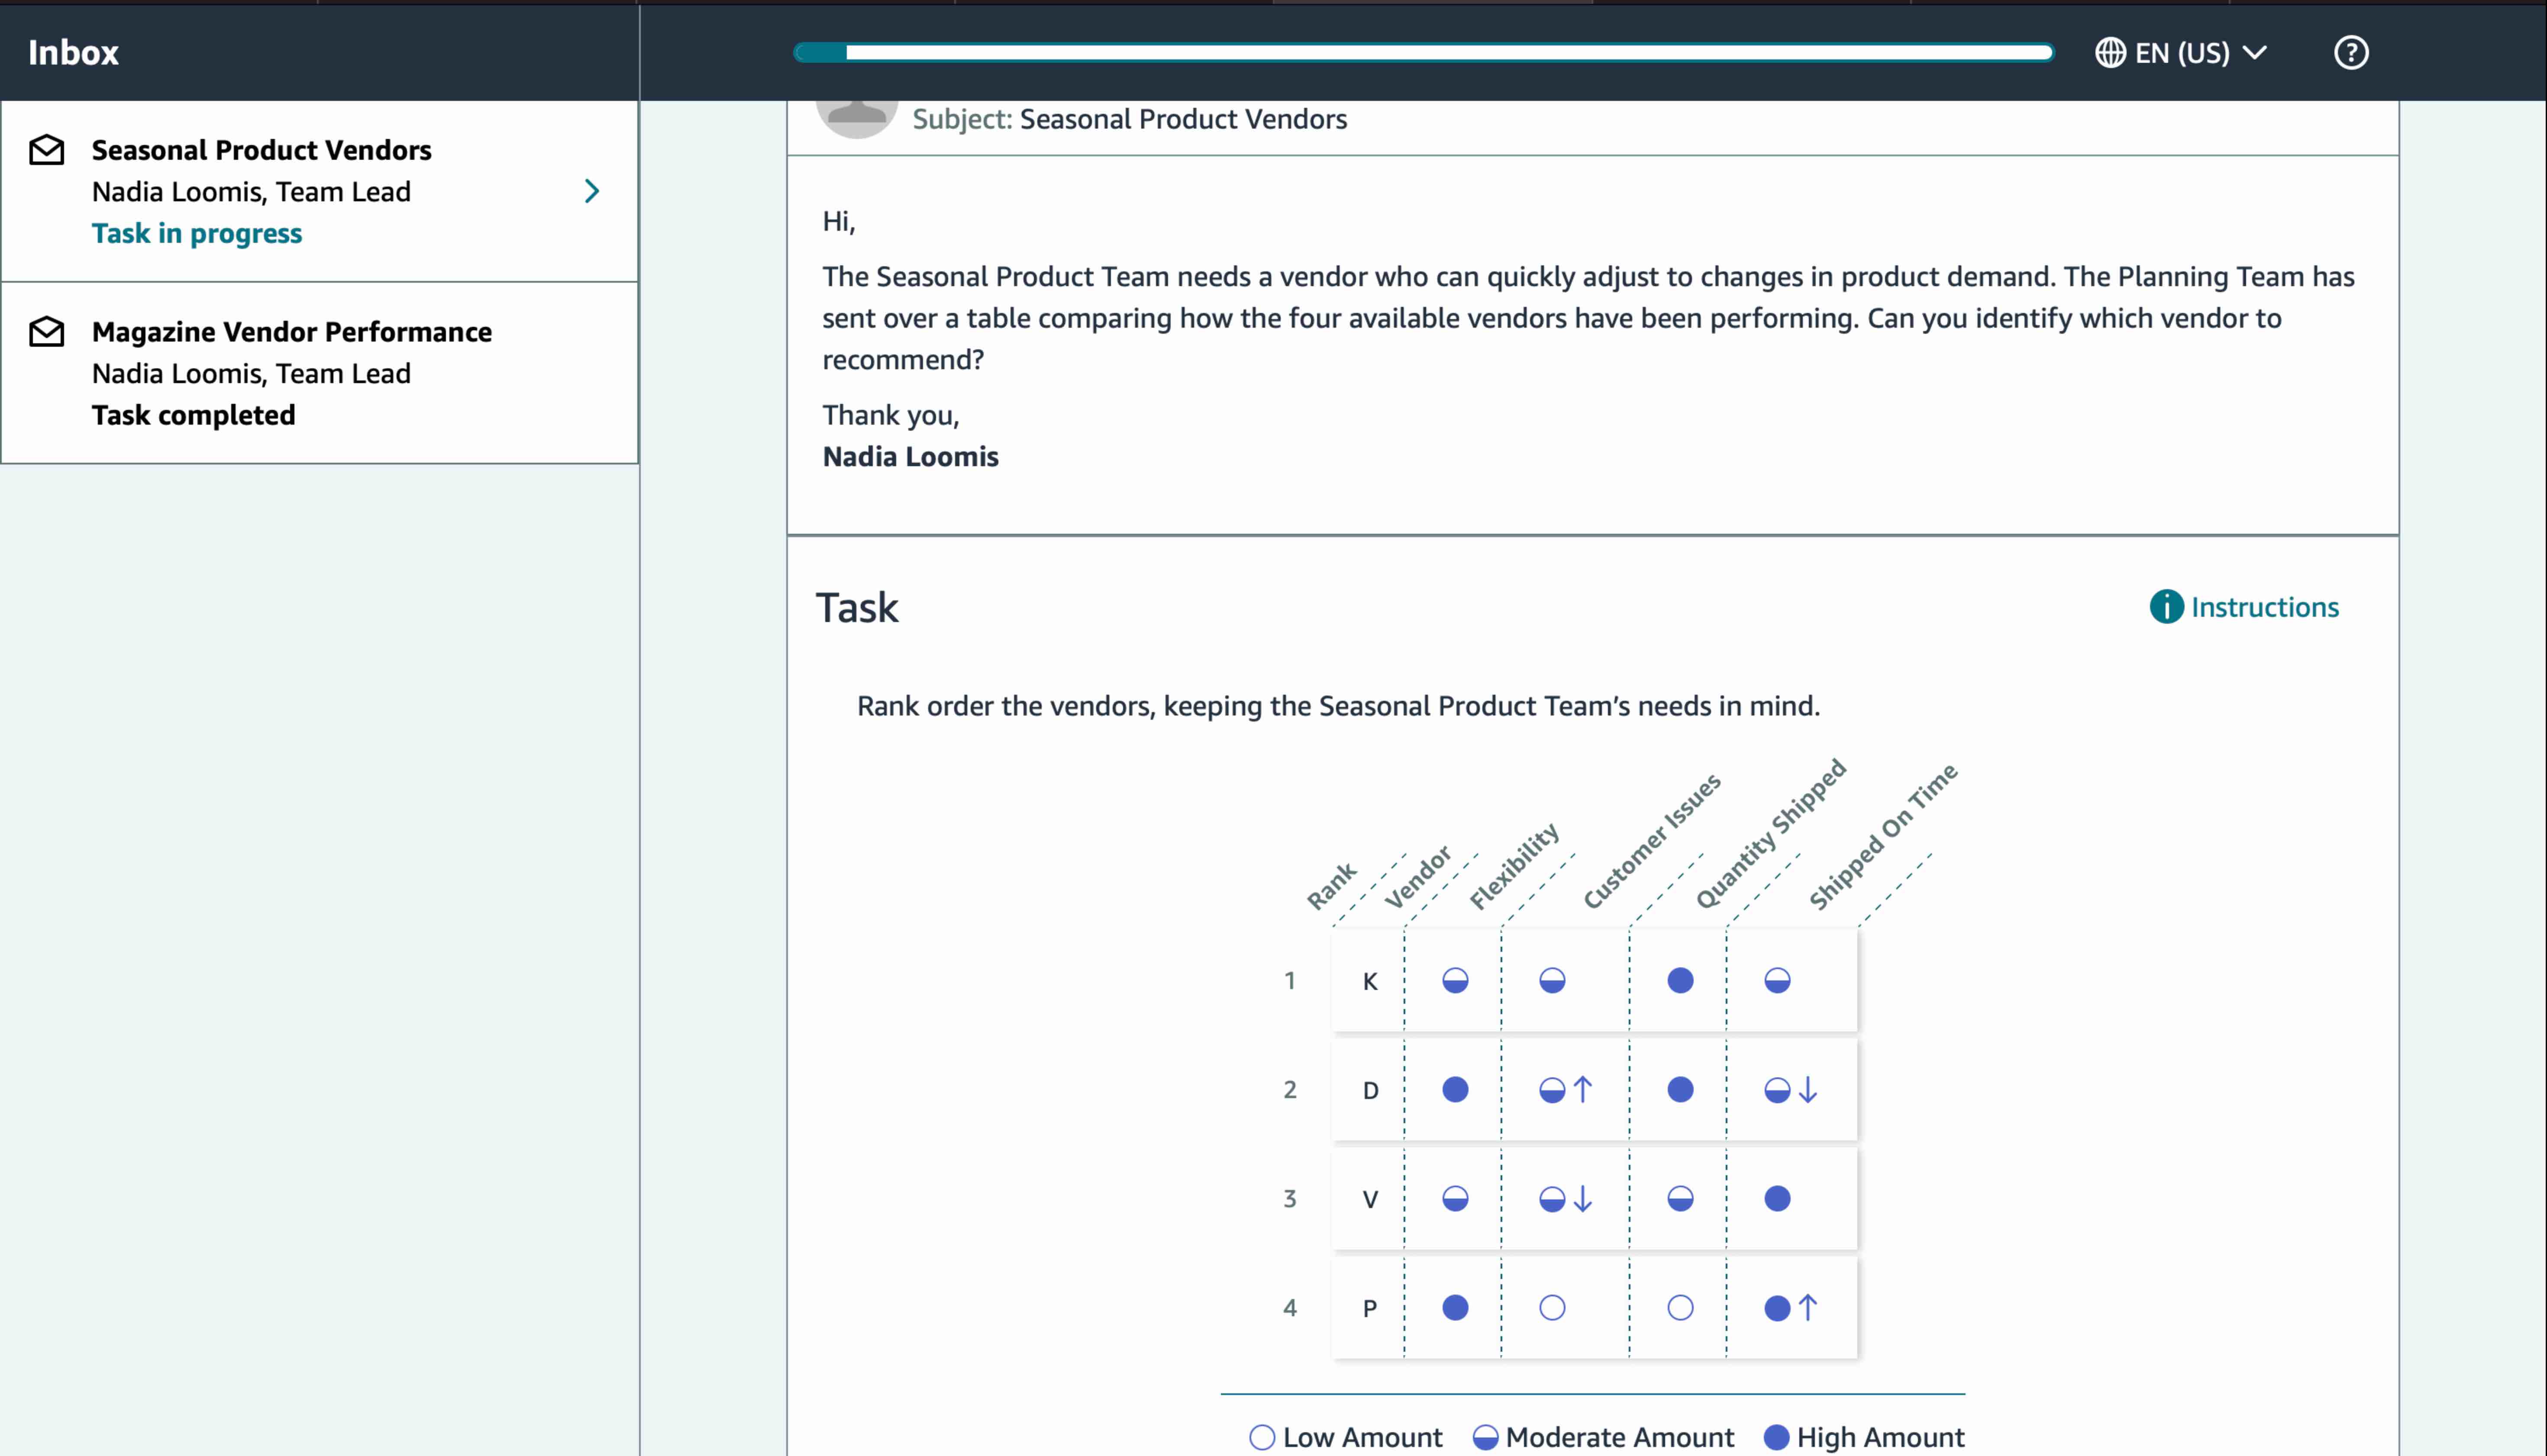The image size is (2547, 1456).
Task: Select vendor P row ranked fourth
Action: click(x=1369, y=1308)
